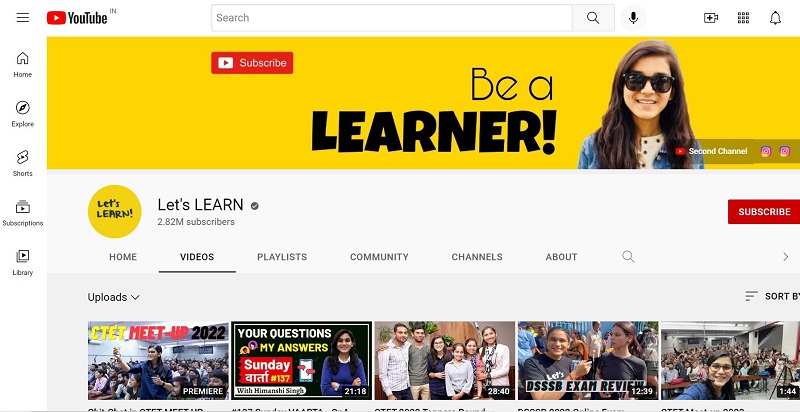The height and width of the screenshot is (412, 800).
Task: Open the COMMUNITY tab
Action: (379, 257)
